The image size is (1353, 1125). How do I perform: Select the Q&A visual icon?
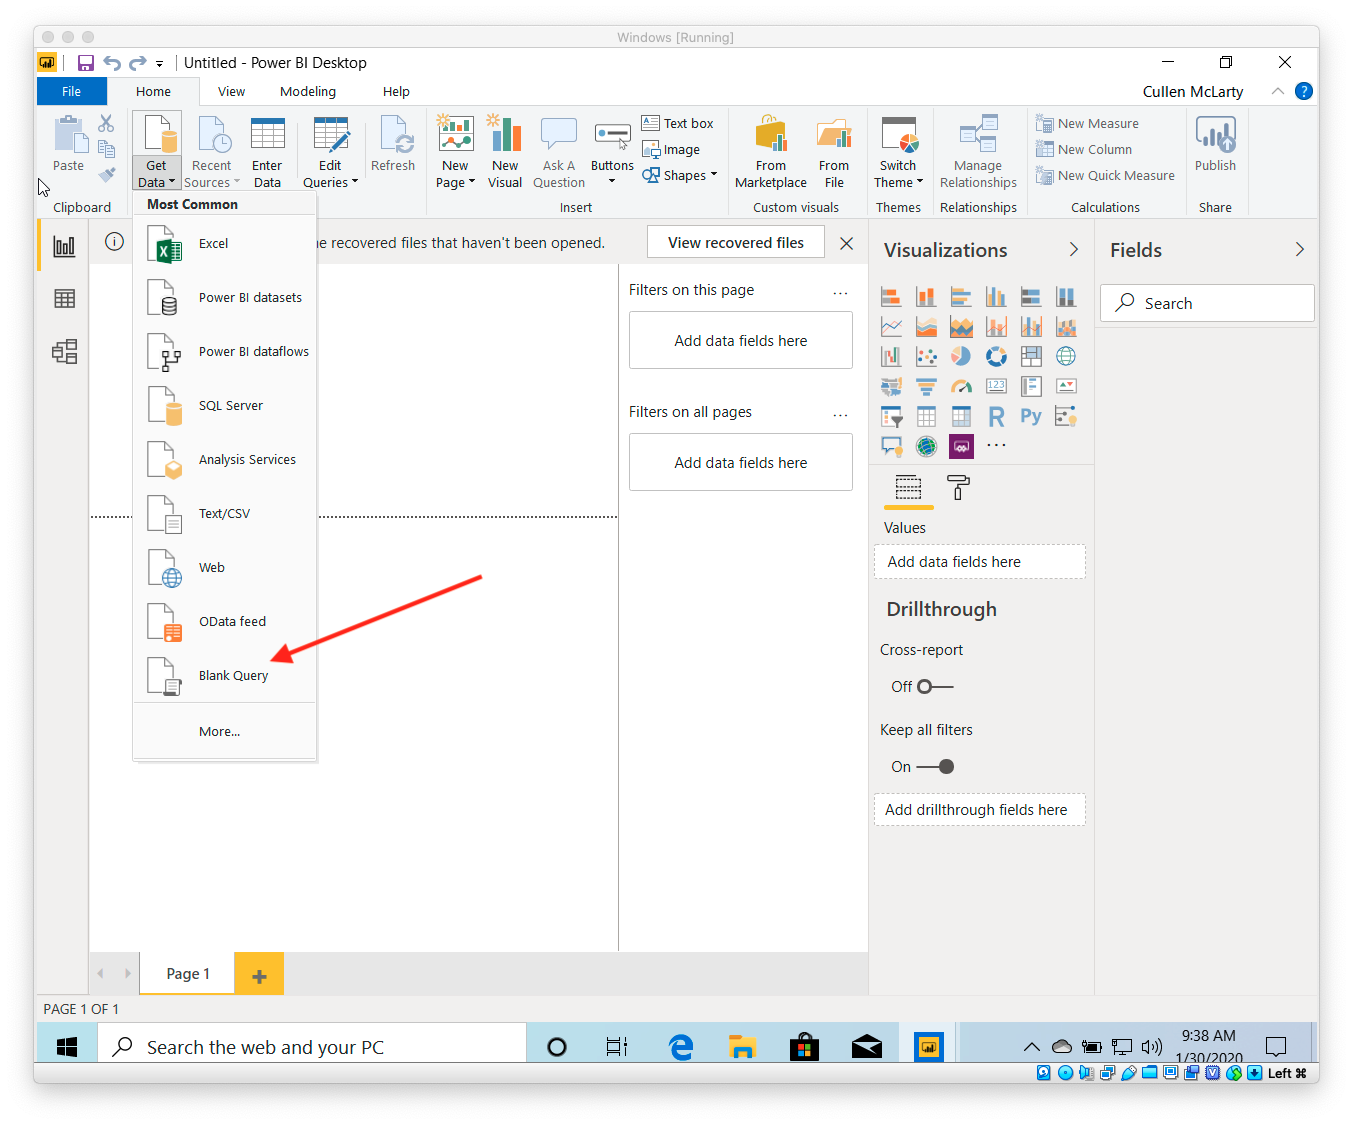(891, 446)
